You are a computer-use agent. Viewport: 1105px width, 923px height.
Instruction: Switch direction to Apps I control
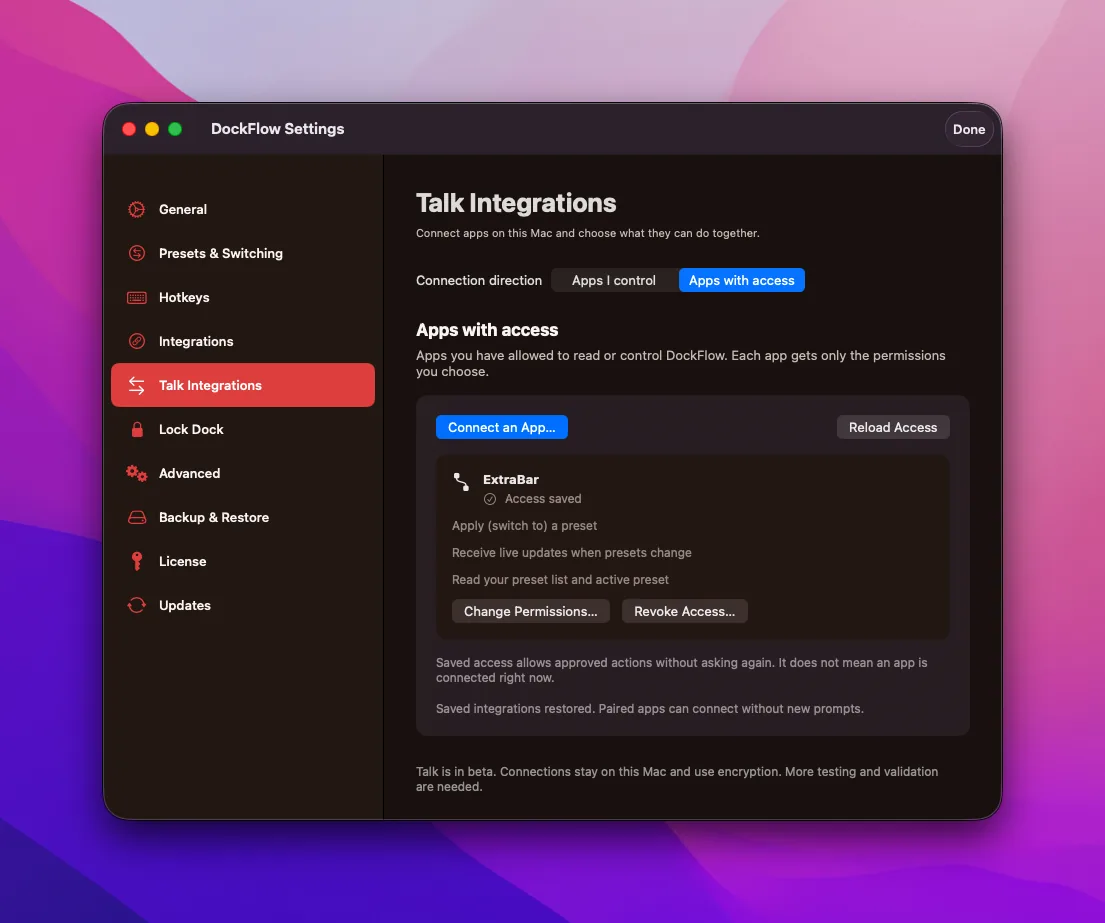pos(614,280)
